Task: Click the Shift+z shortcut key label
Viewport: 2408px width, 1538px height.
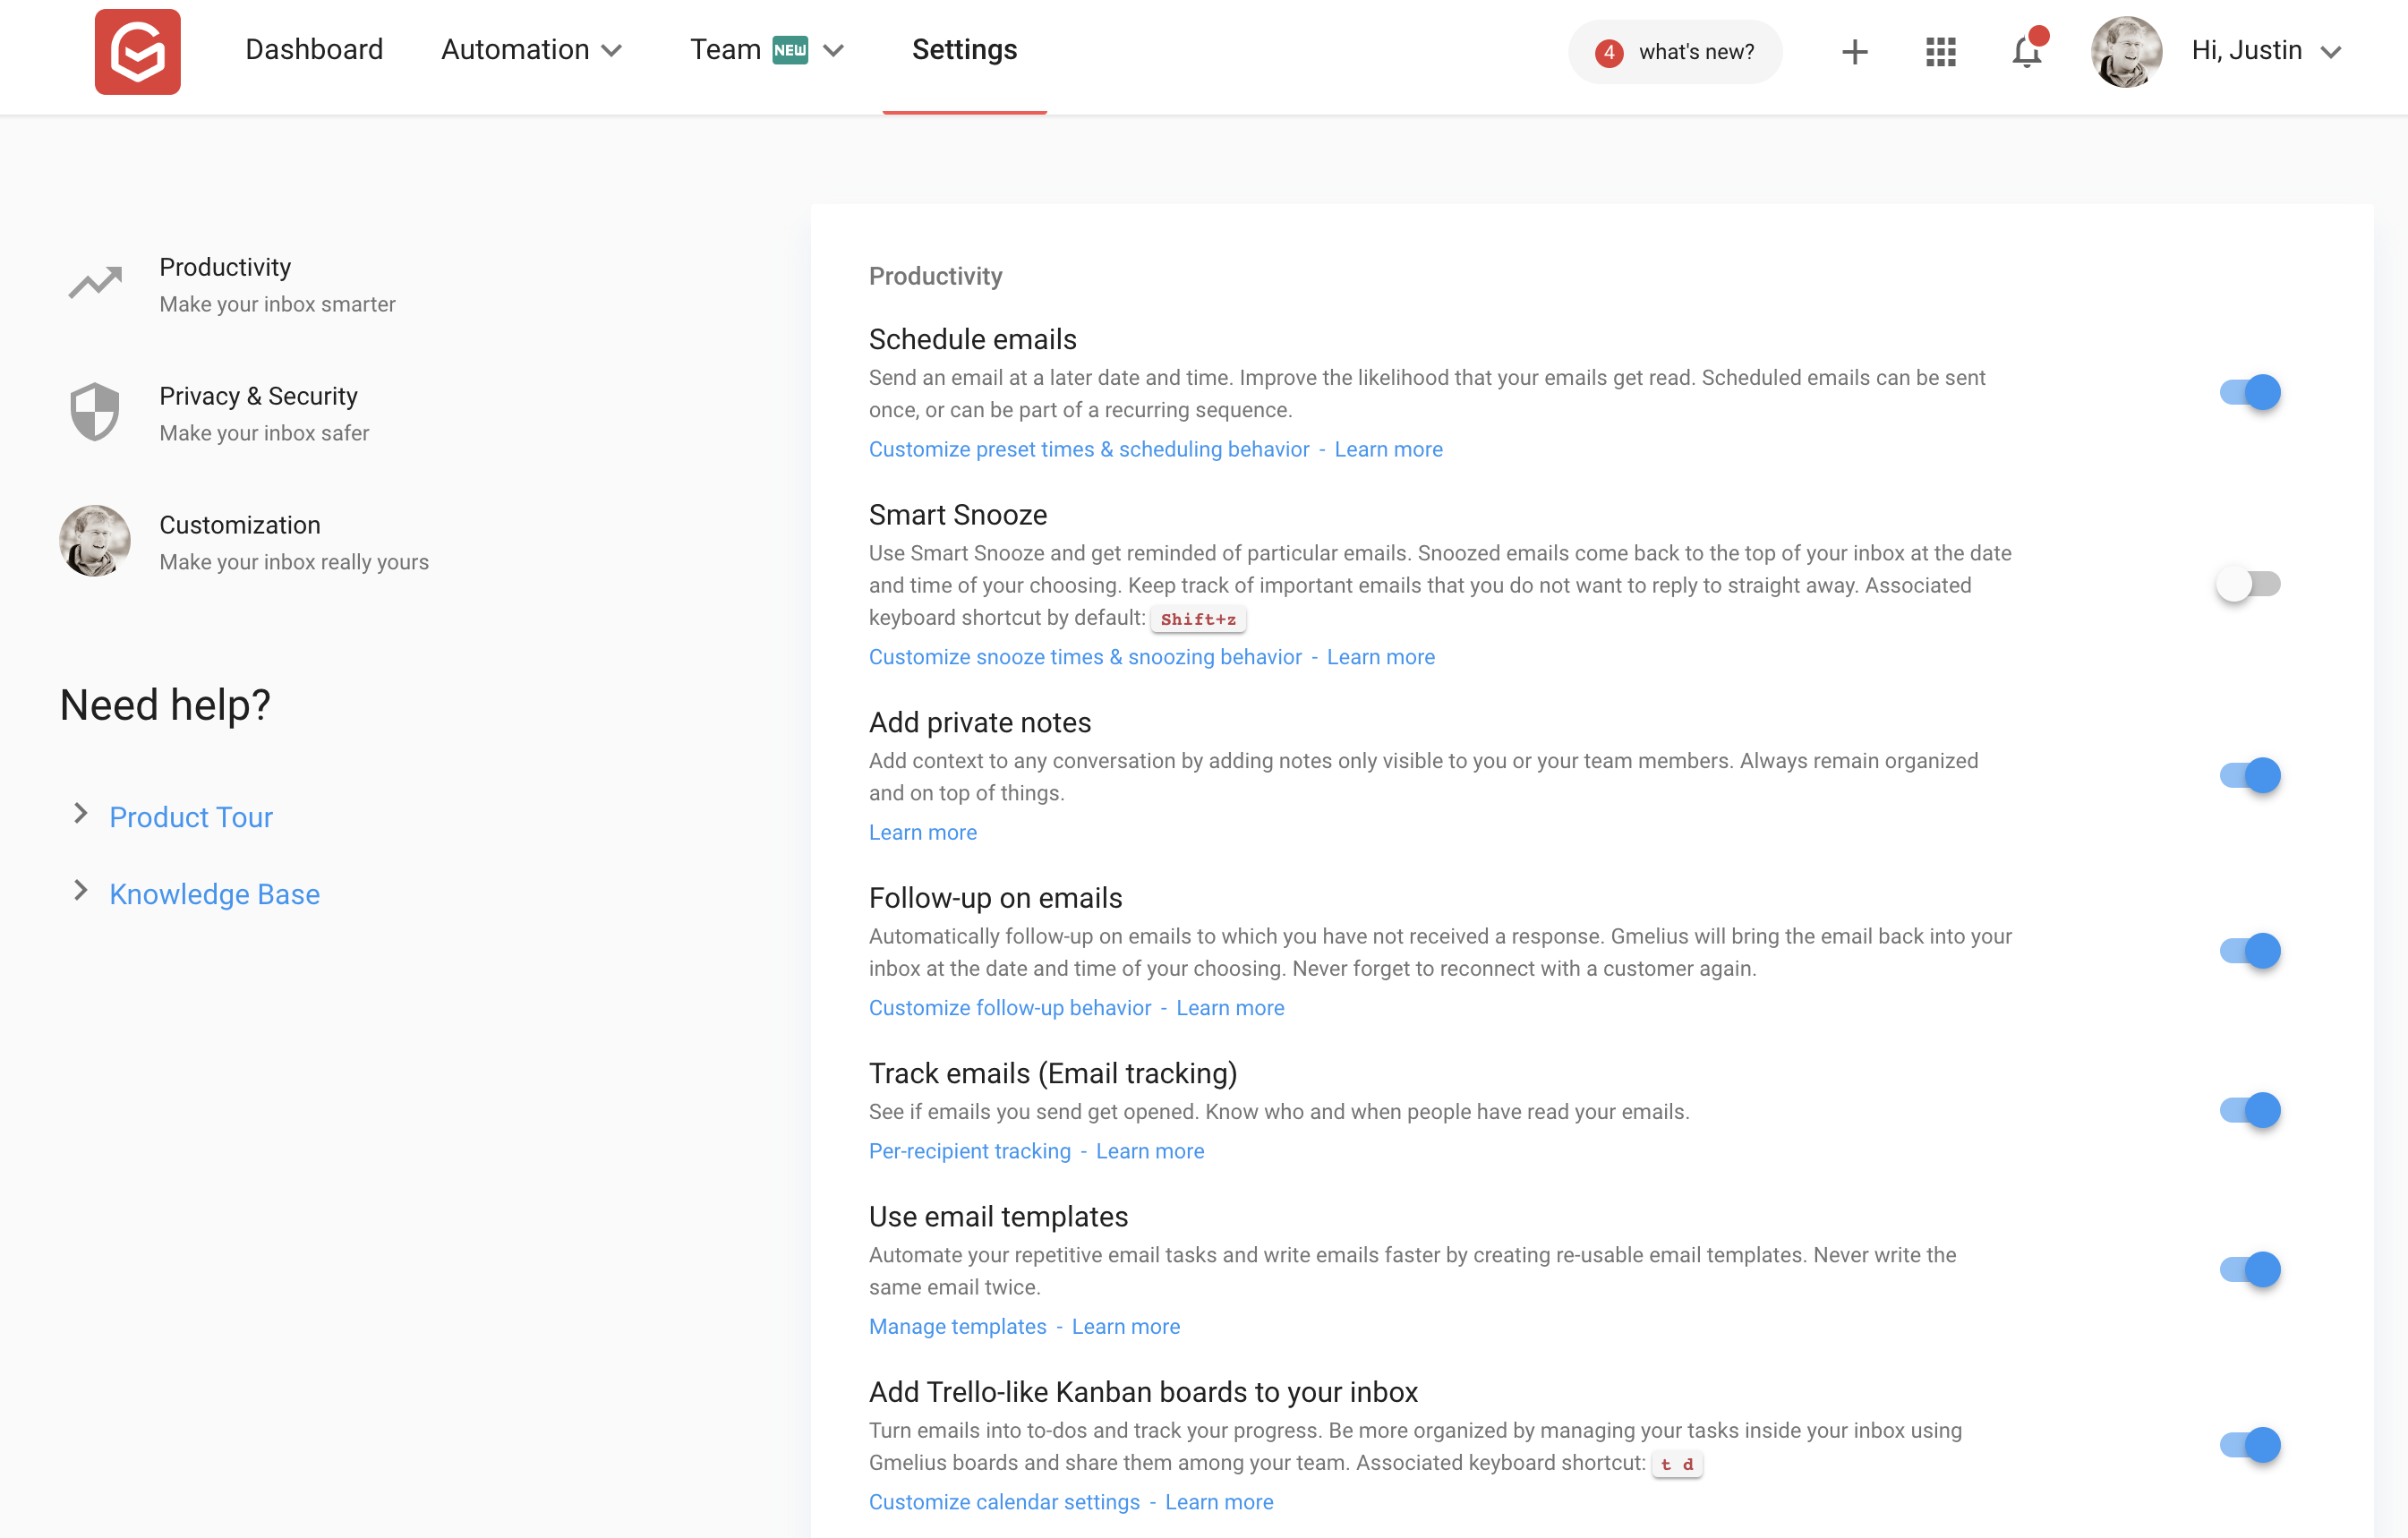Action: pos(1198,620)
